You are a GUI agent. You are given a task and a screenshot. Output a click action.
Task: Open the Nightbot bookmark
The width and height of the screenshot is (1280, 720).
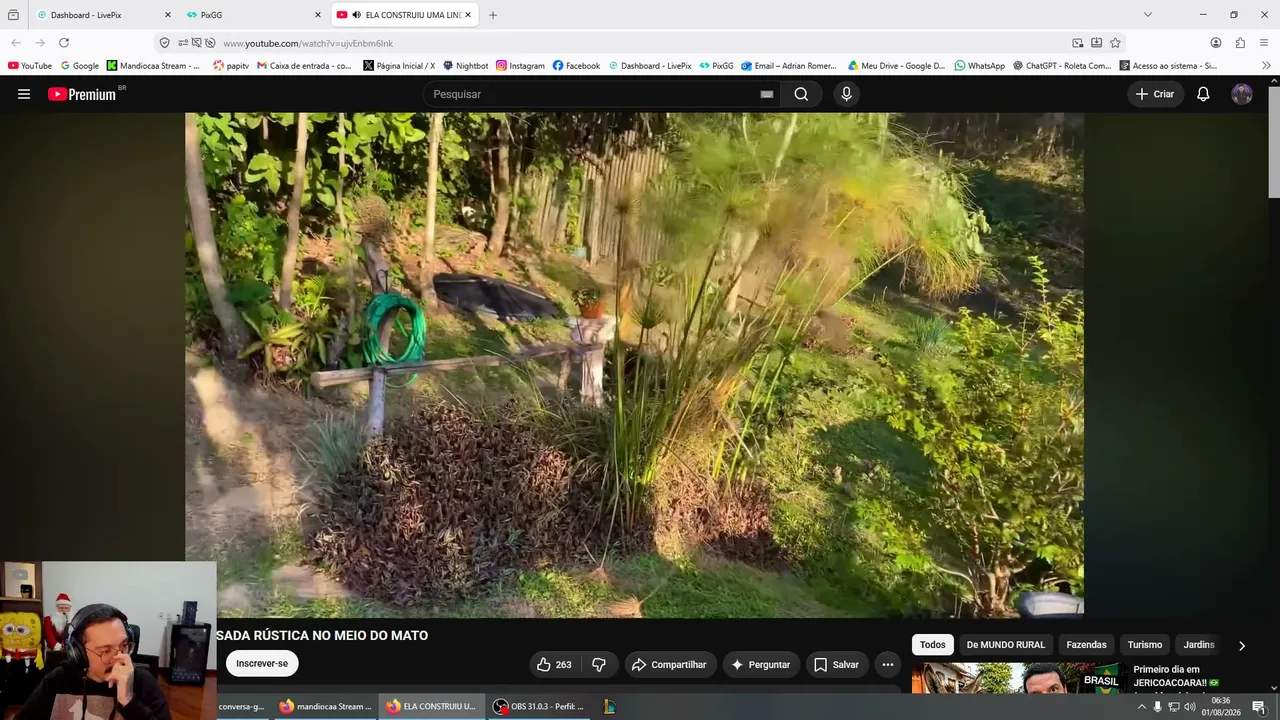click(x=465, y=66)
